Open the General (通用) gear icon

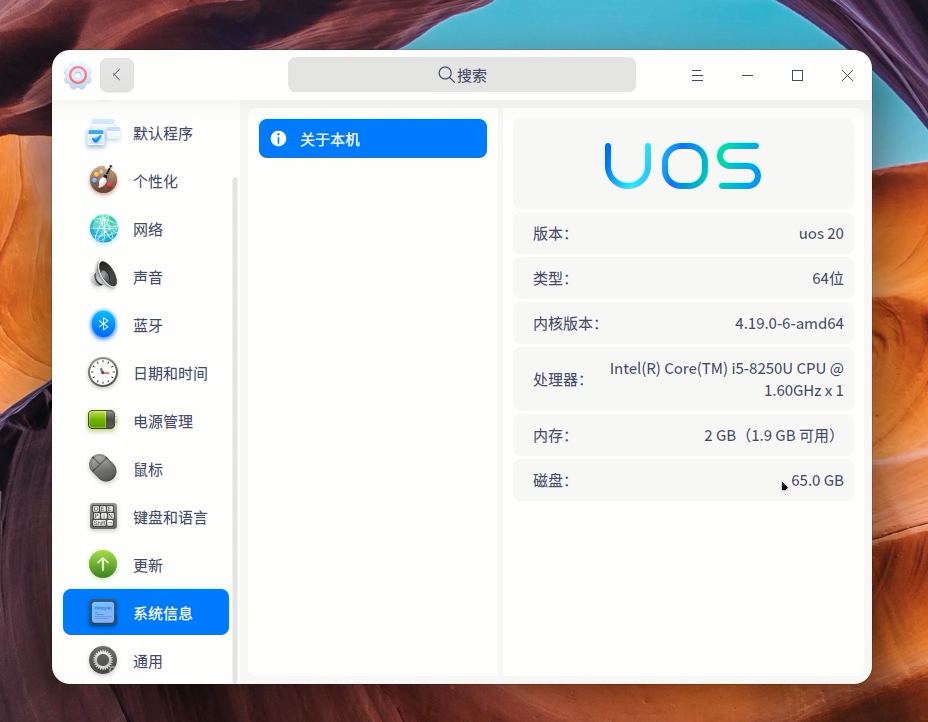[x=103, y=660]
